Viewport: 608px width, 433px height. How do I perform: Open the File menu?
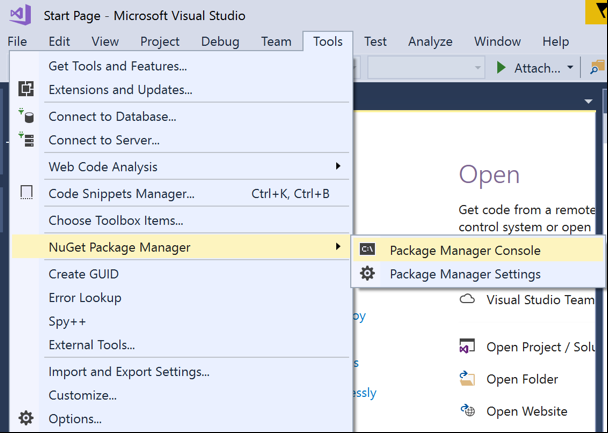pyautogui.click(x=17, y=41)
